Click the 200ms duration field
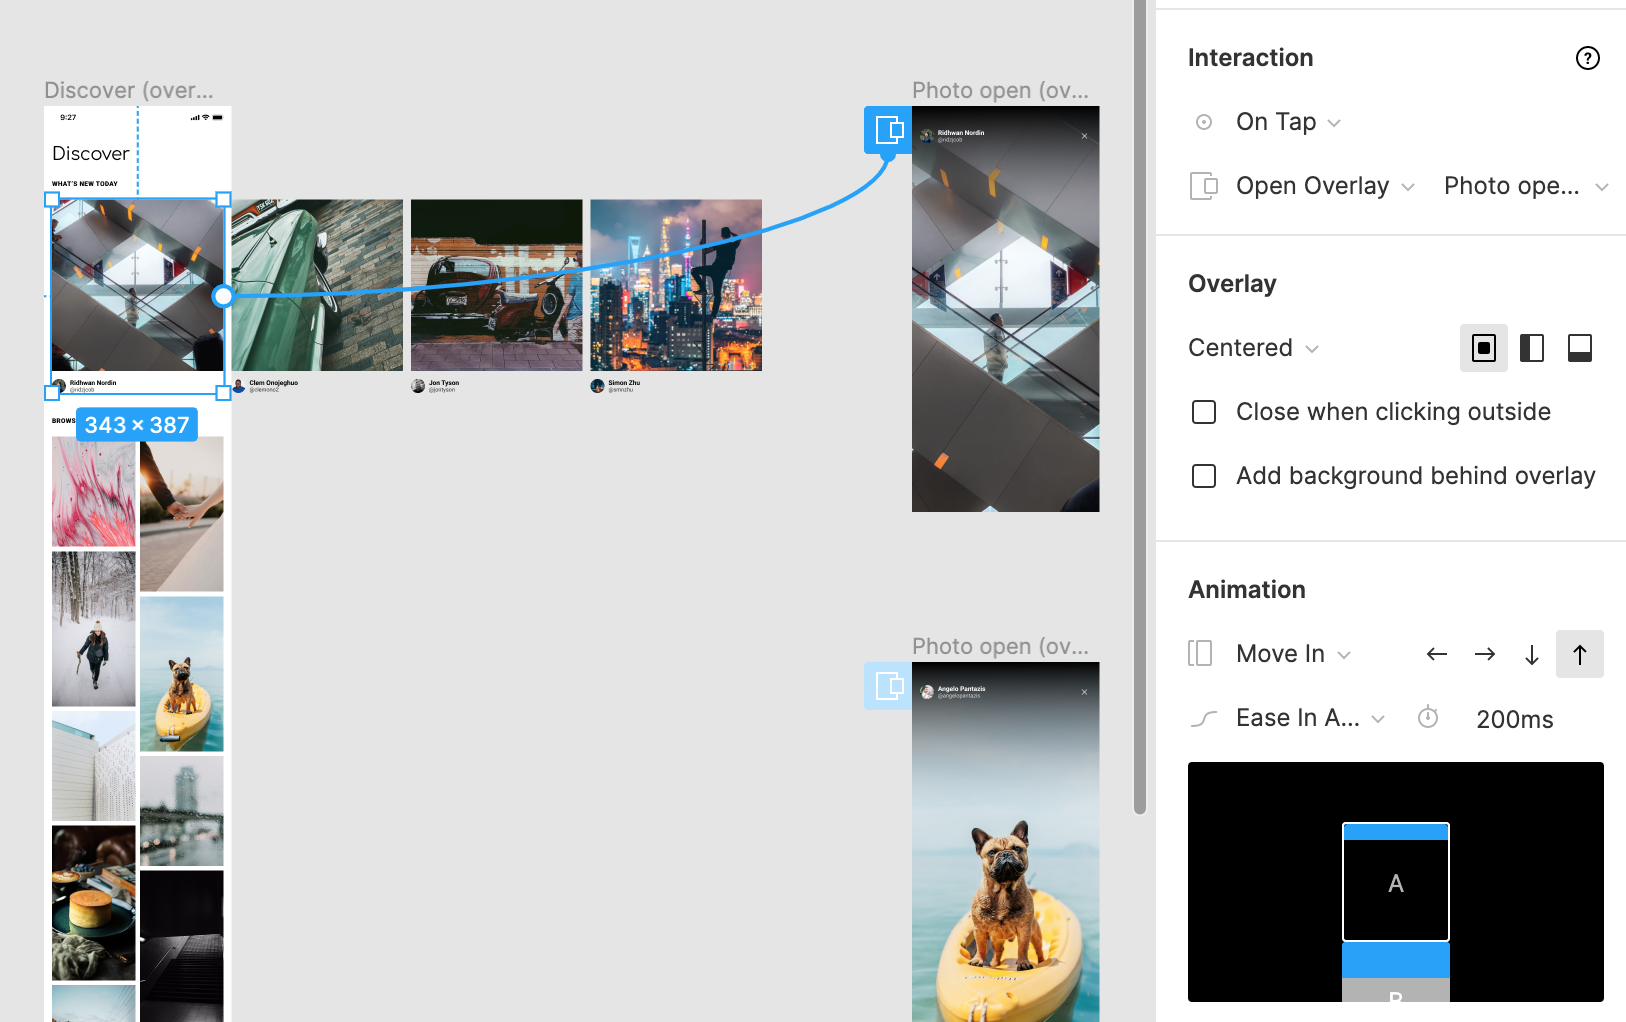 pyautogui.click(x=1514, y=719)
